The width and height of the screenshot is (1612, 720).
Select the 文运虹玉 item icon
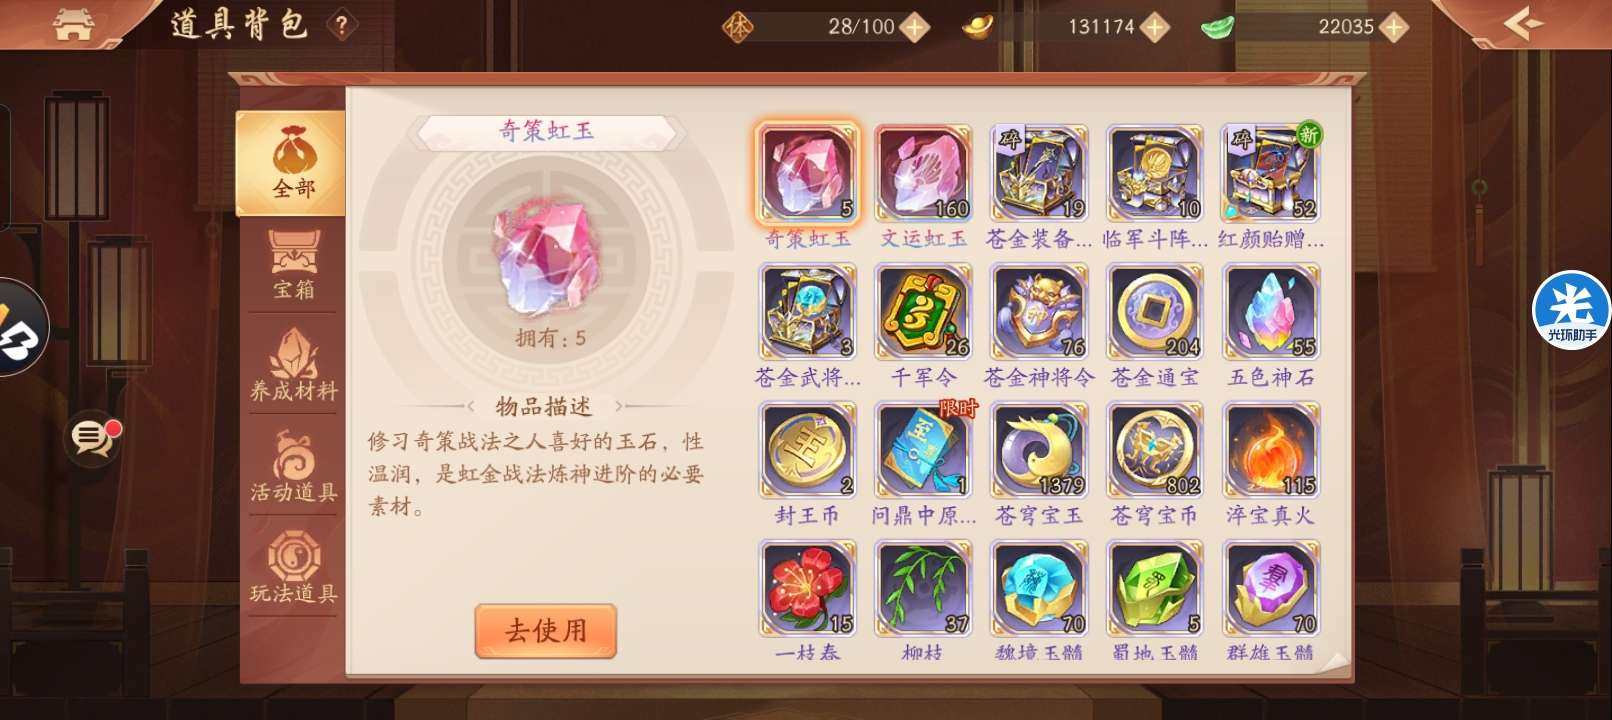pyautogui.click(x=923, y=174)
